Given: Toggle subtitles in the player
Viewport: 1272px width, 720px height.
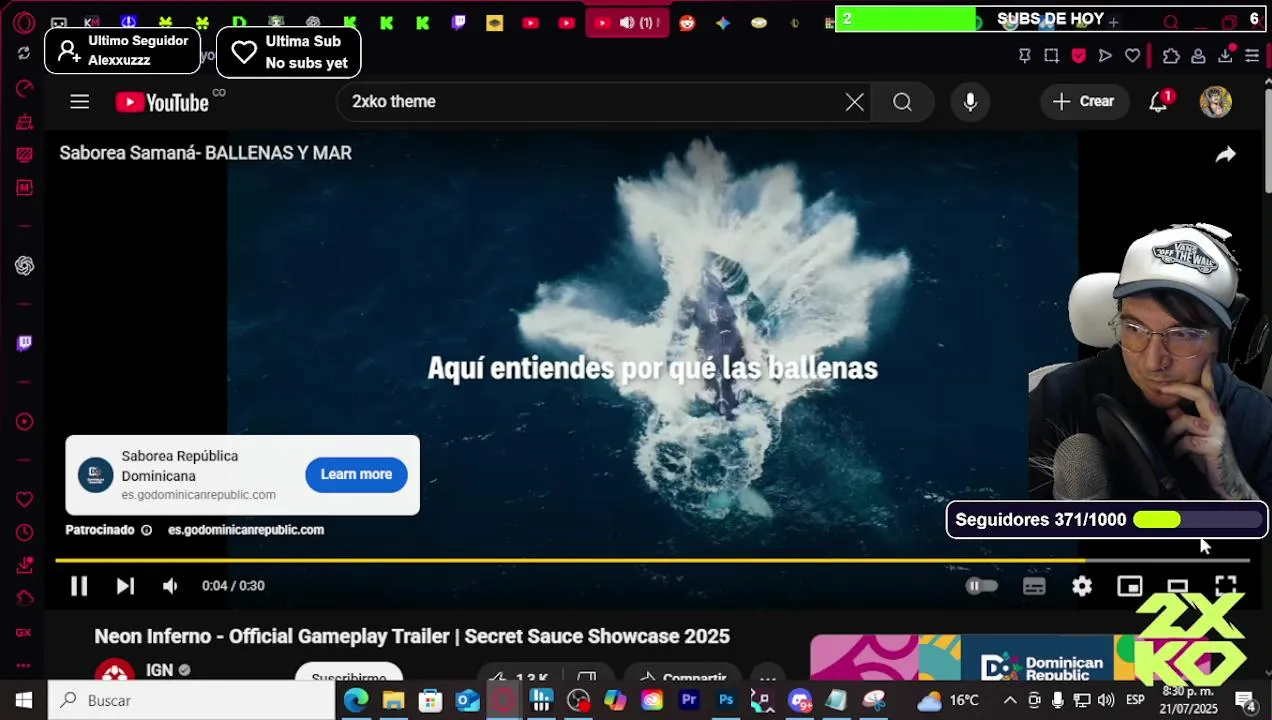Looking at the screenshot, I should pos(1034,586).
